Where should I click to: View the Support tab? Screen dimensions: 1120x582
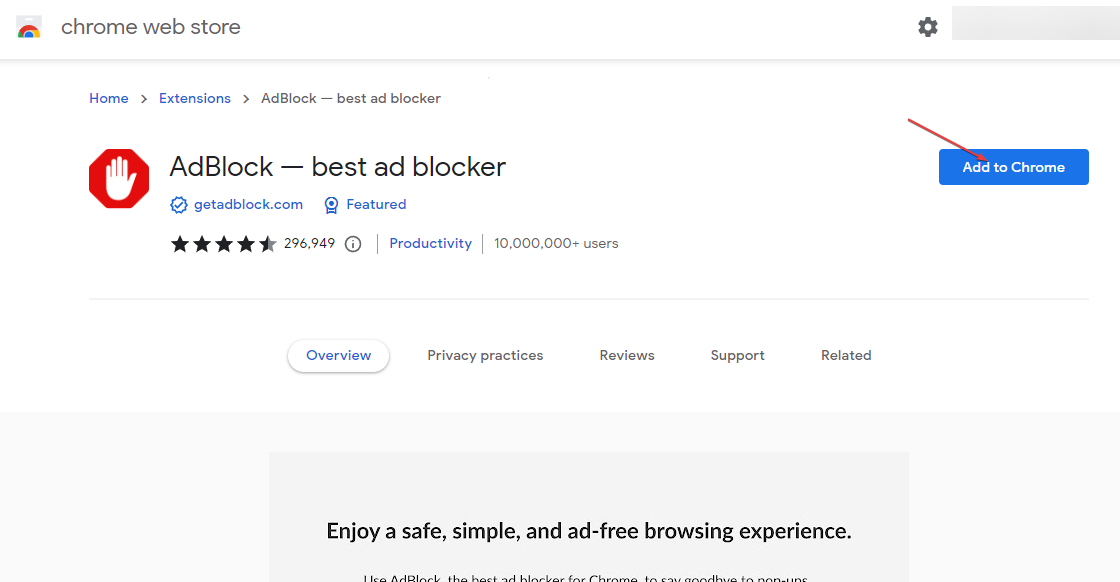pyautogui.click(x=737, y=355)
